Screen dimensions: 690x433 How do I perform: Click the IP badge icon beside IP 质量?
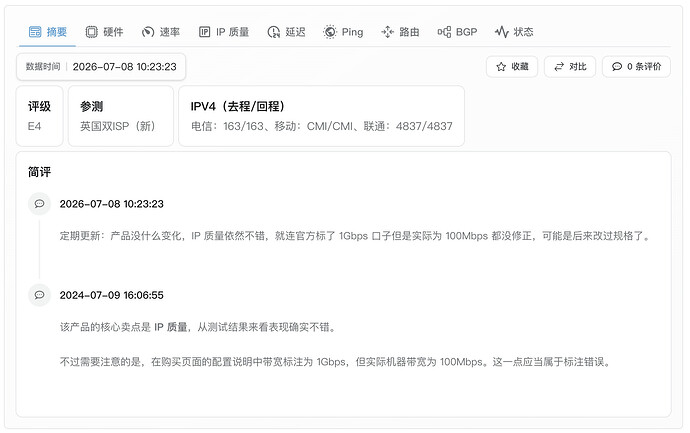click(x=205, y=32)
